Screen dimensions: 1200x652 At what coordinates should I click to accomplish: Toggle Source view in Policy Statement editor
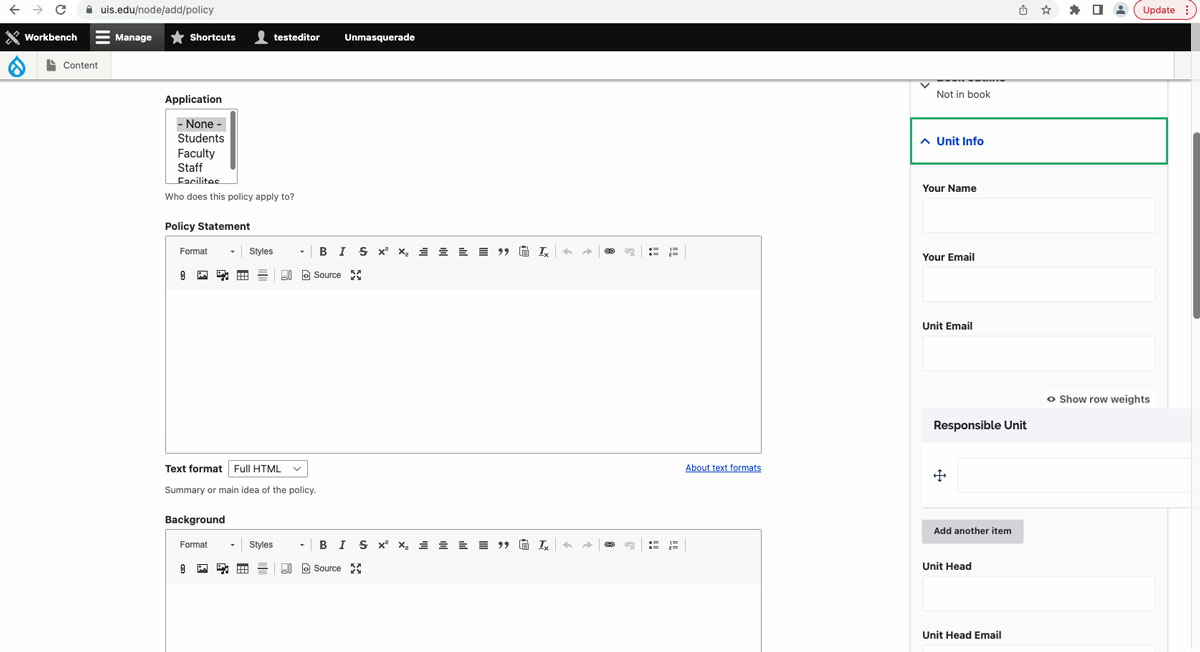tap(321, 275)
